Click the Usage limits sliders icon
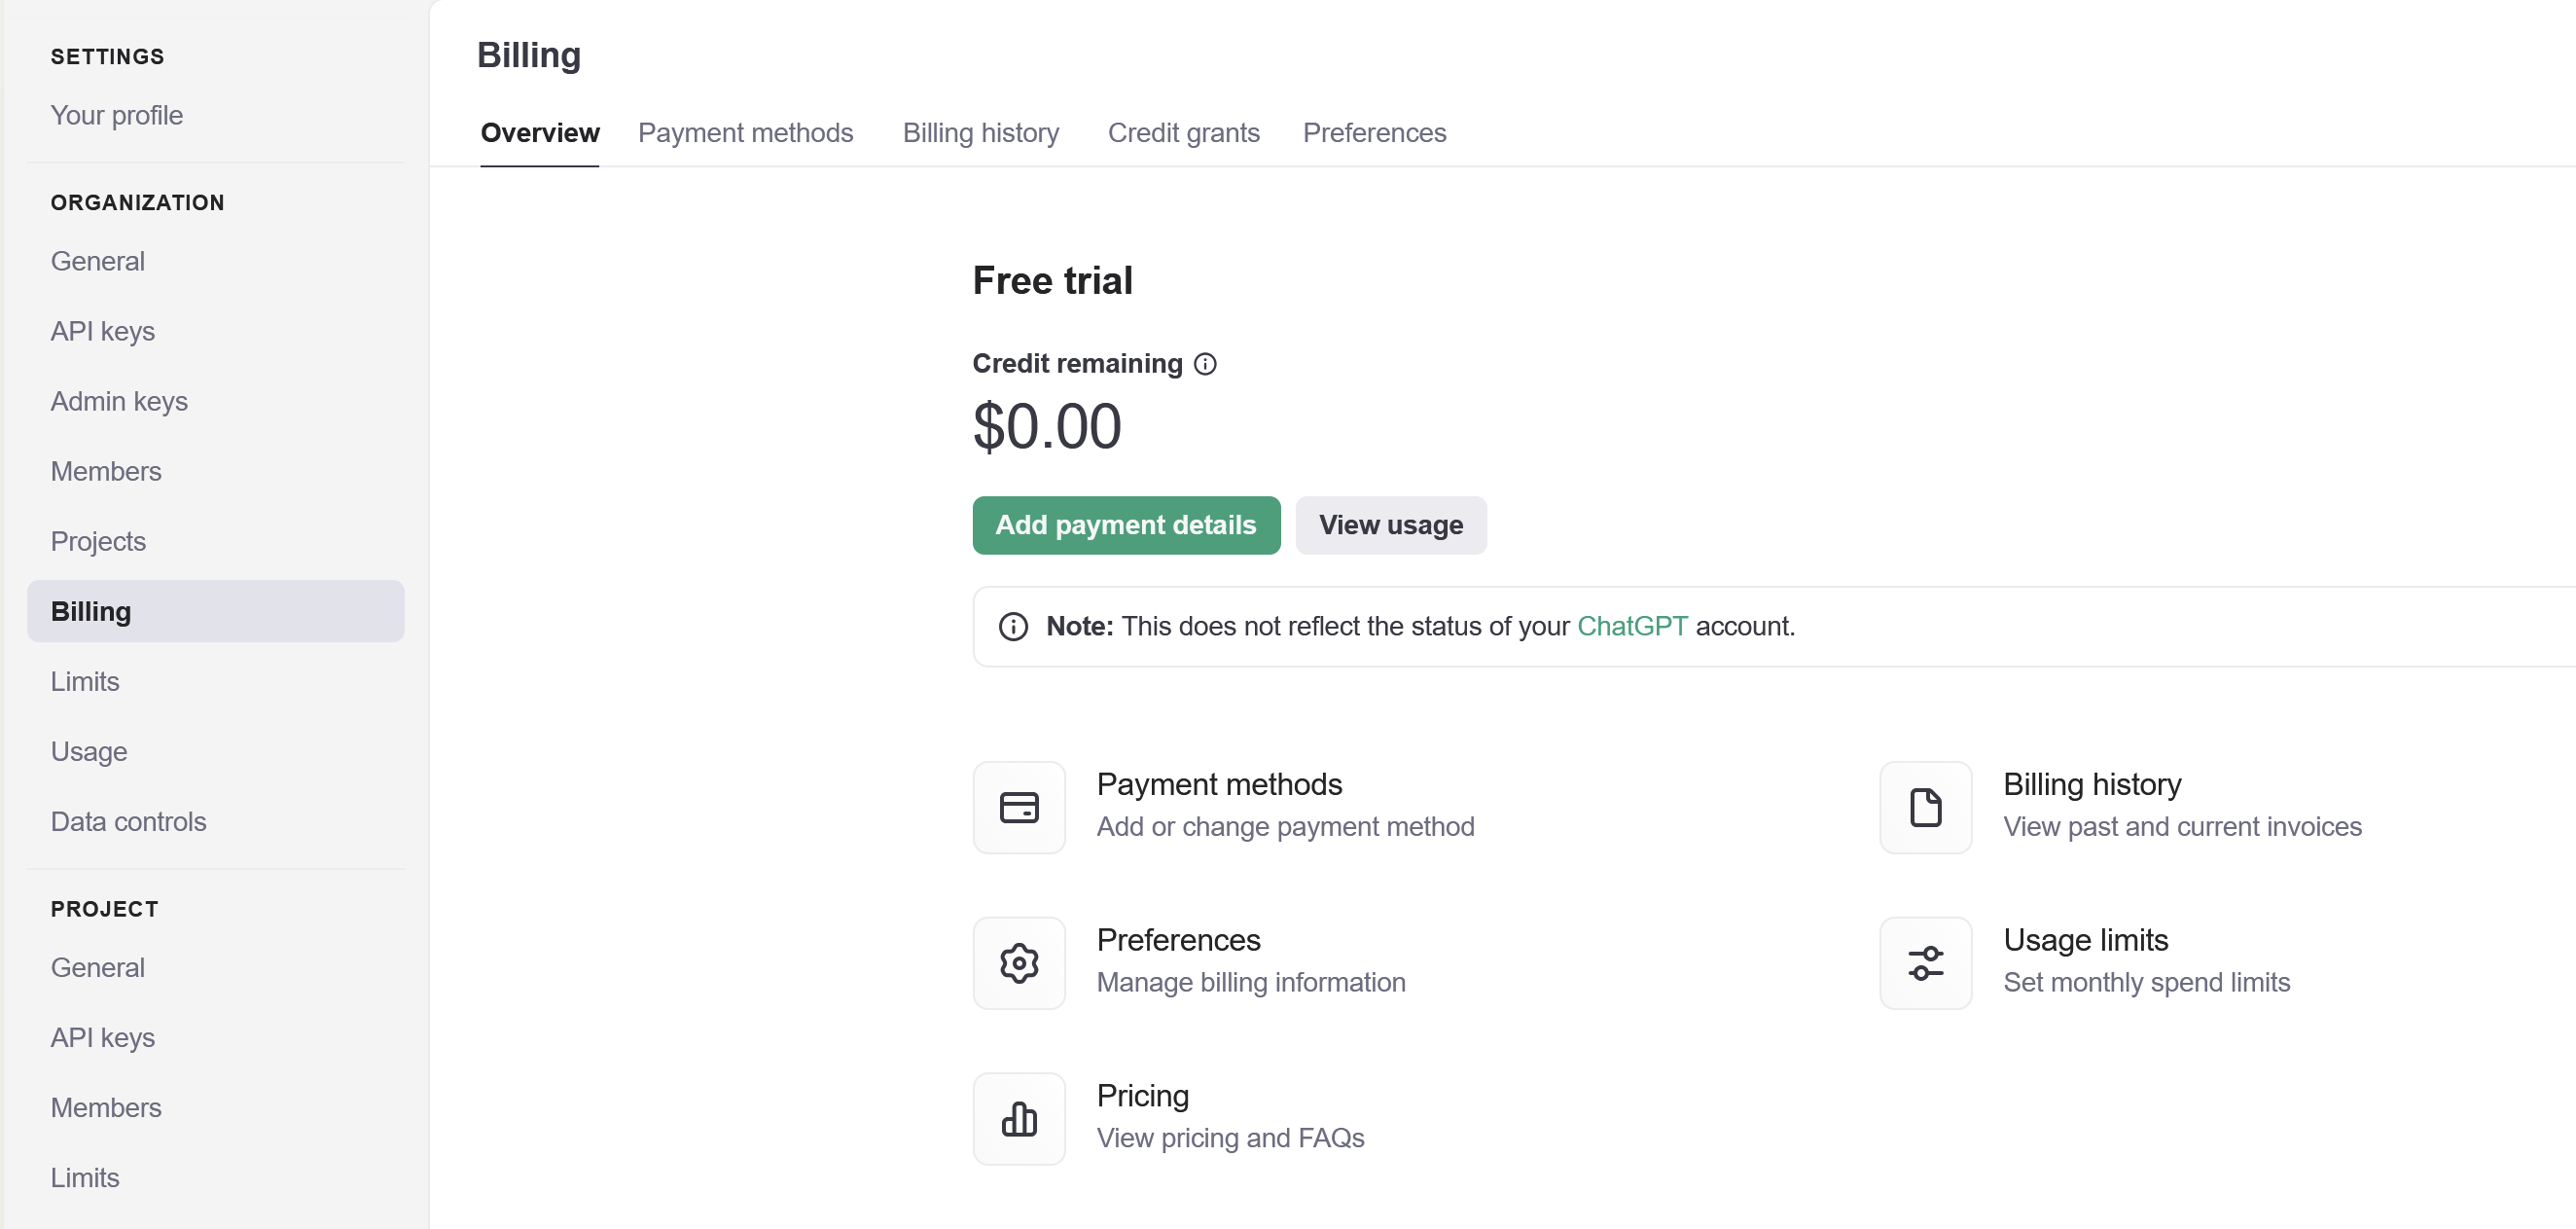 click(x=1925, y=963)
